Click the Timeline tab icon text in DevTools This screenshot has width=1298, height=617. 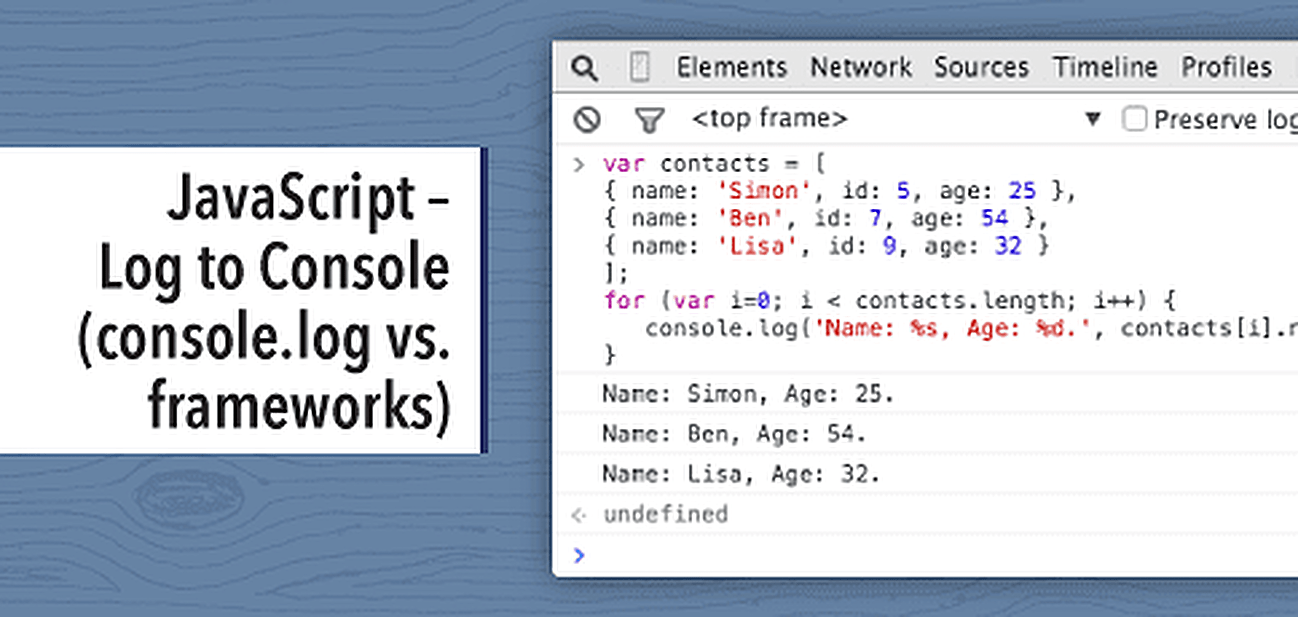1105,67
